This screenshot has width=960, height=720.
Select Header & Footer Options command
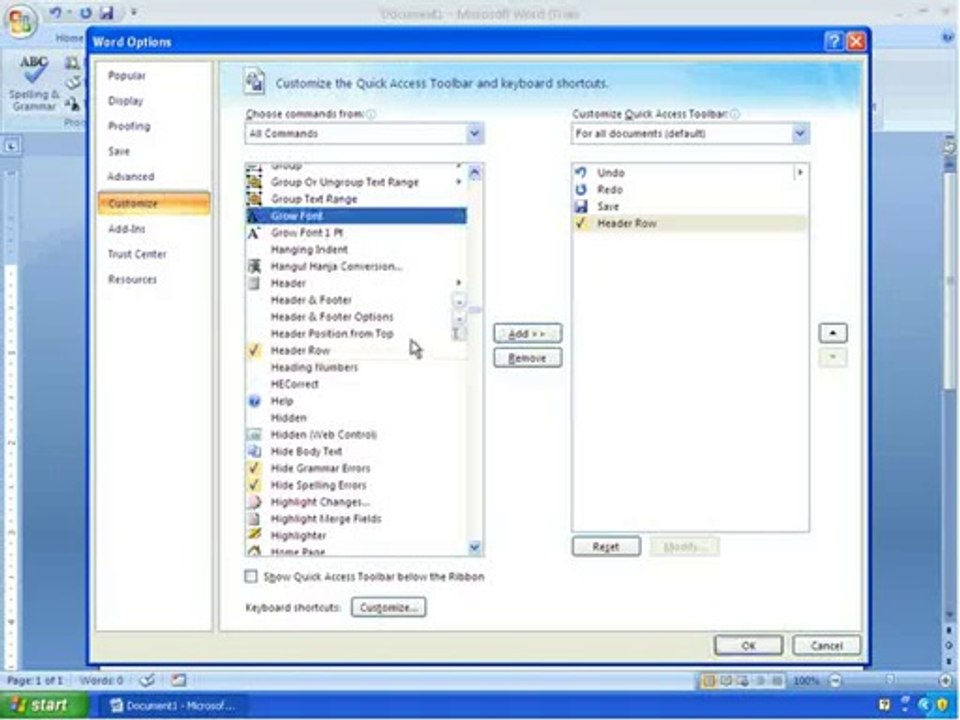pos(356,317)
